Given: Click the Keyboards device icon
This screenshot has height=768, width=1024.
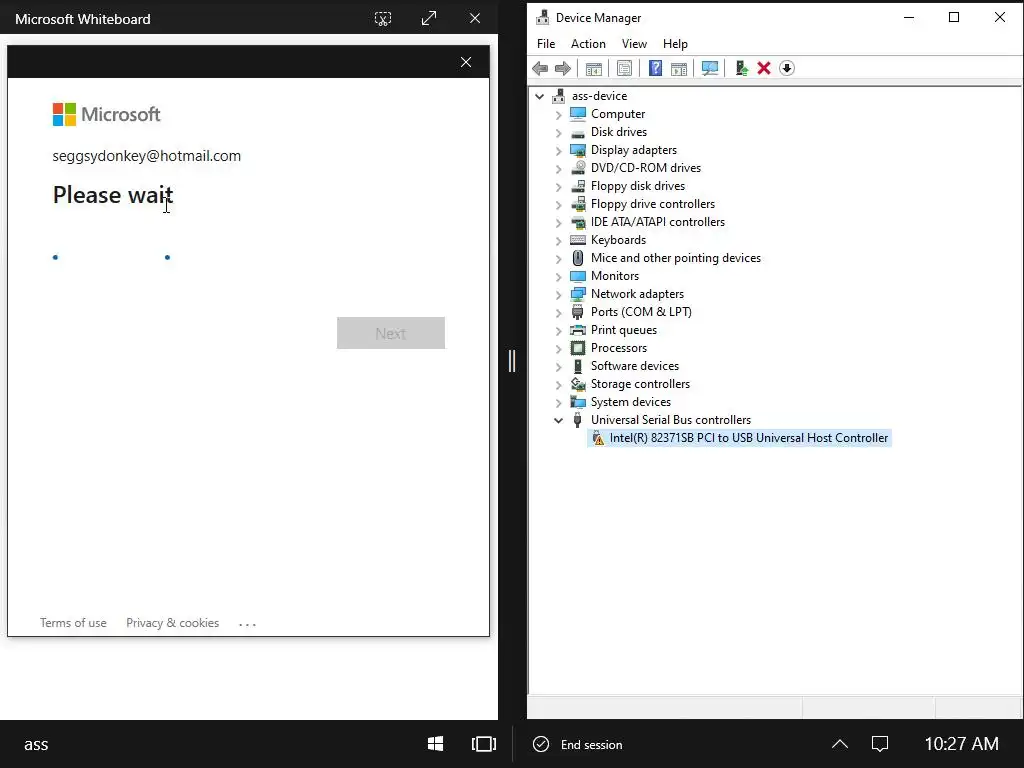Looking at the screenshot, I should (578, 240).
